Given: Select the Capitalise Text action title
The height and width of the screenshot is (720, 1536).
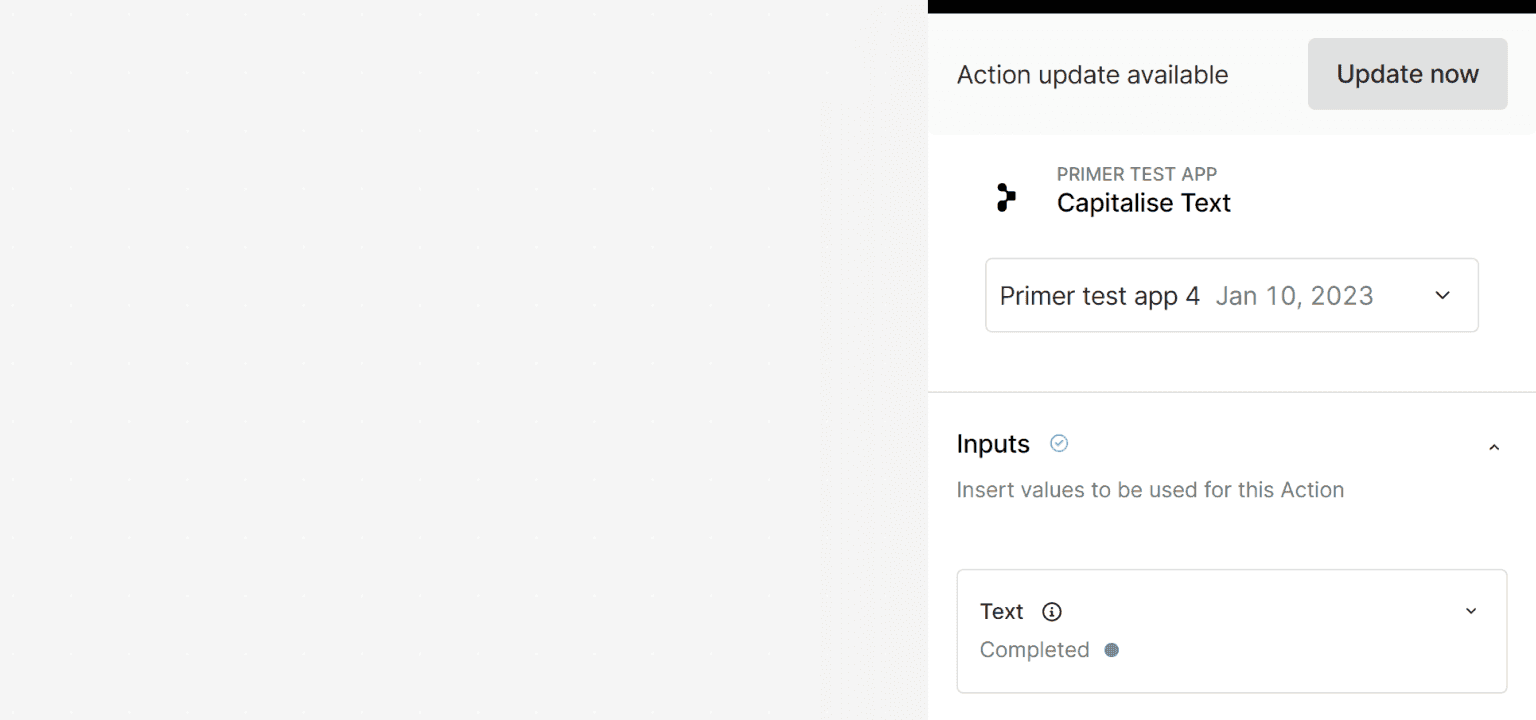Looking at the screenshot, I should 1143,203.
